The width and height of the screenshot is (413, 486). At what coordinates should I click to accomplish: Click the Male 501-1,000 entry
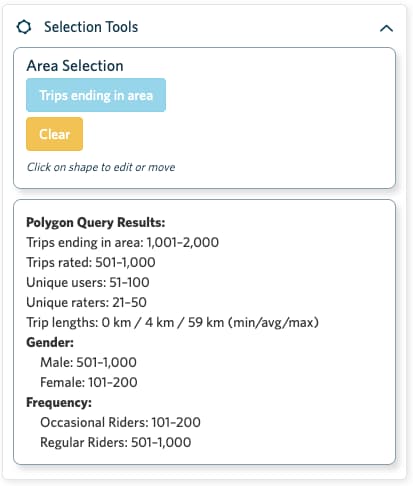pyautogui.click(x=88, y=362)
